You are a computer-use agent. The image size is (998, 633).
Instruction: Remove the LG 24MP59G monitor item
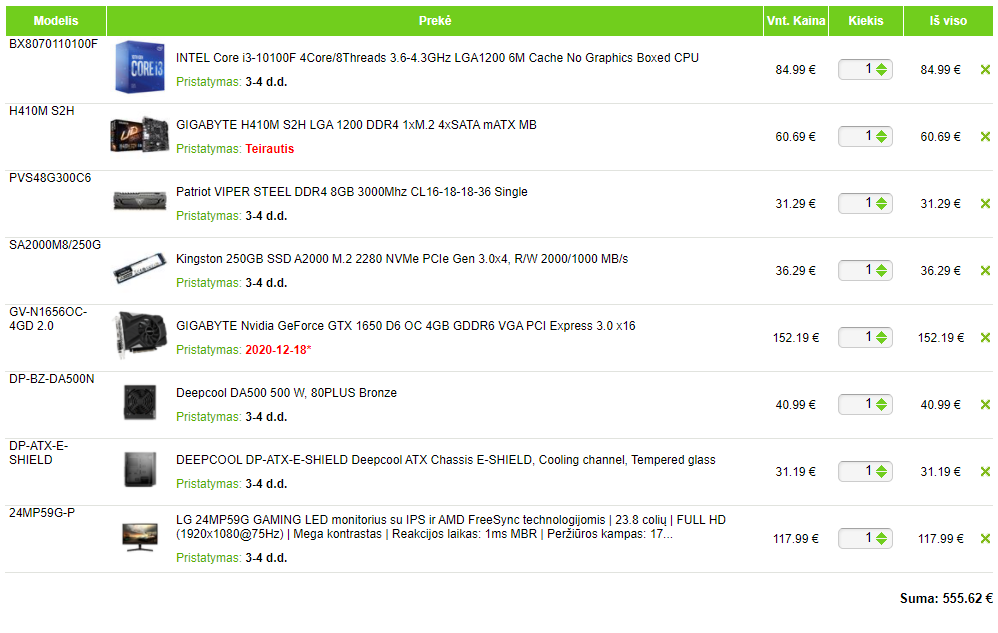click(x=985, y=539)
